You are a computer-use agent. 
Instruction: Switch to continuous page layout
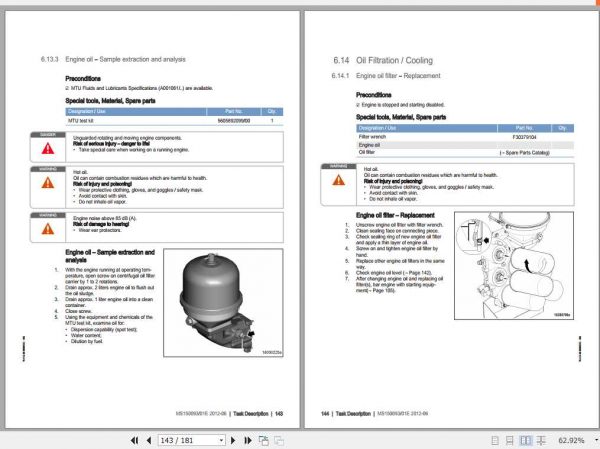pos(510,441)
